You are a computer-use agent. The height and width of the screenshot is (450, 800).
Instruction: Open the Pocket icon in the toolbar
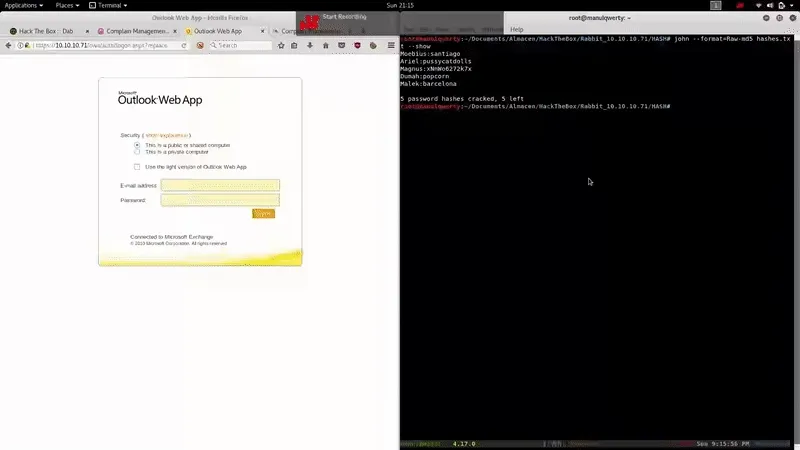click(x=342, y=45)
